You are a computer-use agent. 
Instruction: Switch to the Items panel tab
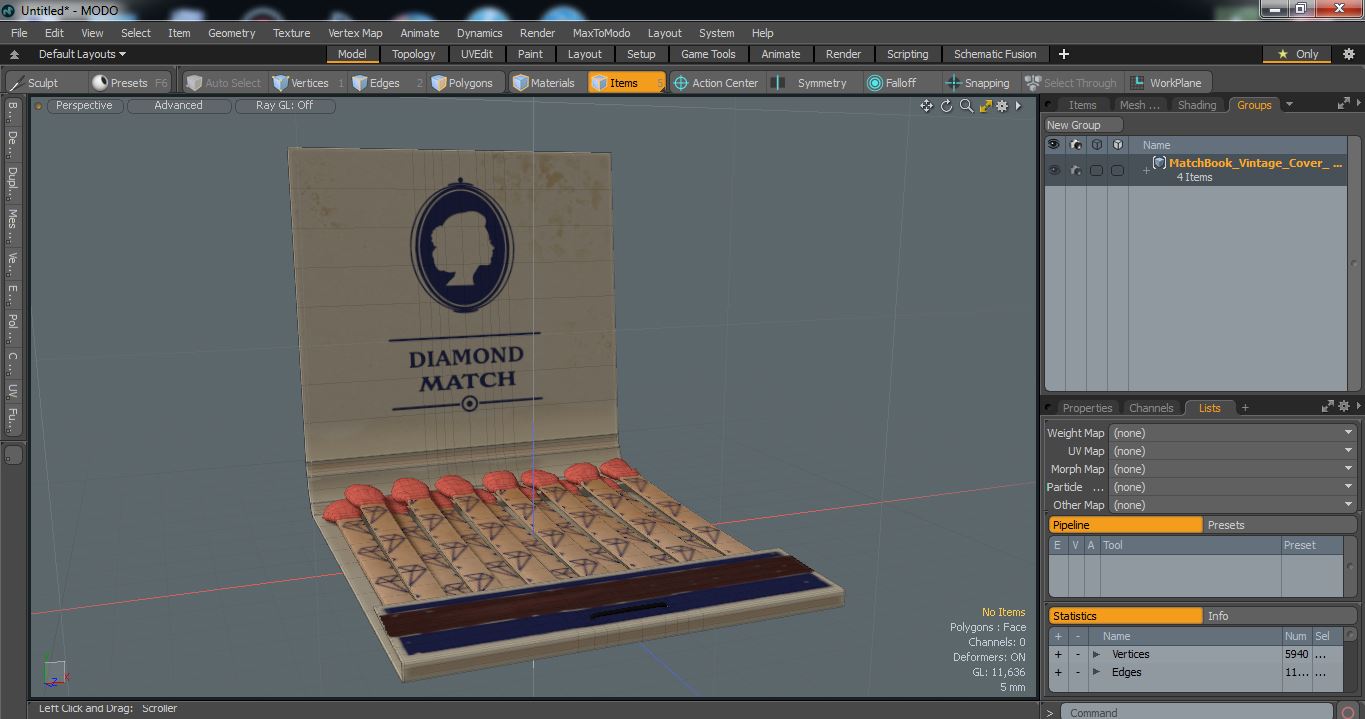click(x=1082, y=105)
